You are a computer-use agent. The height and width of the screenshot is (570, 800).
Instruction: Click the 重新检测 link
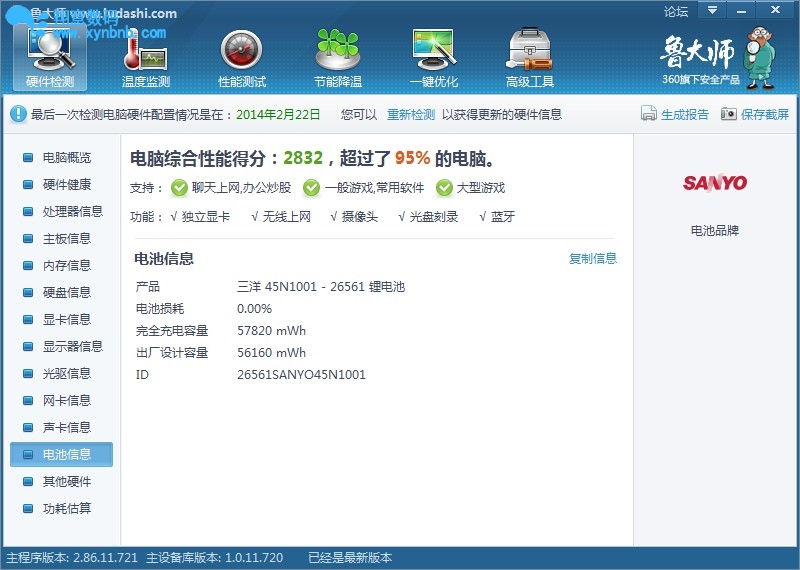click(x=411, y=115)
